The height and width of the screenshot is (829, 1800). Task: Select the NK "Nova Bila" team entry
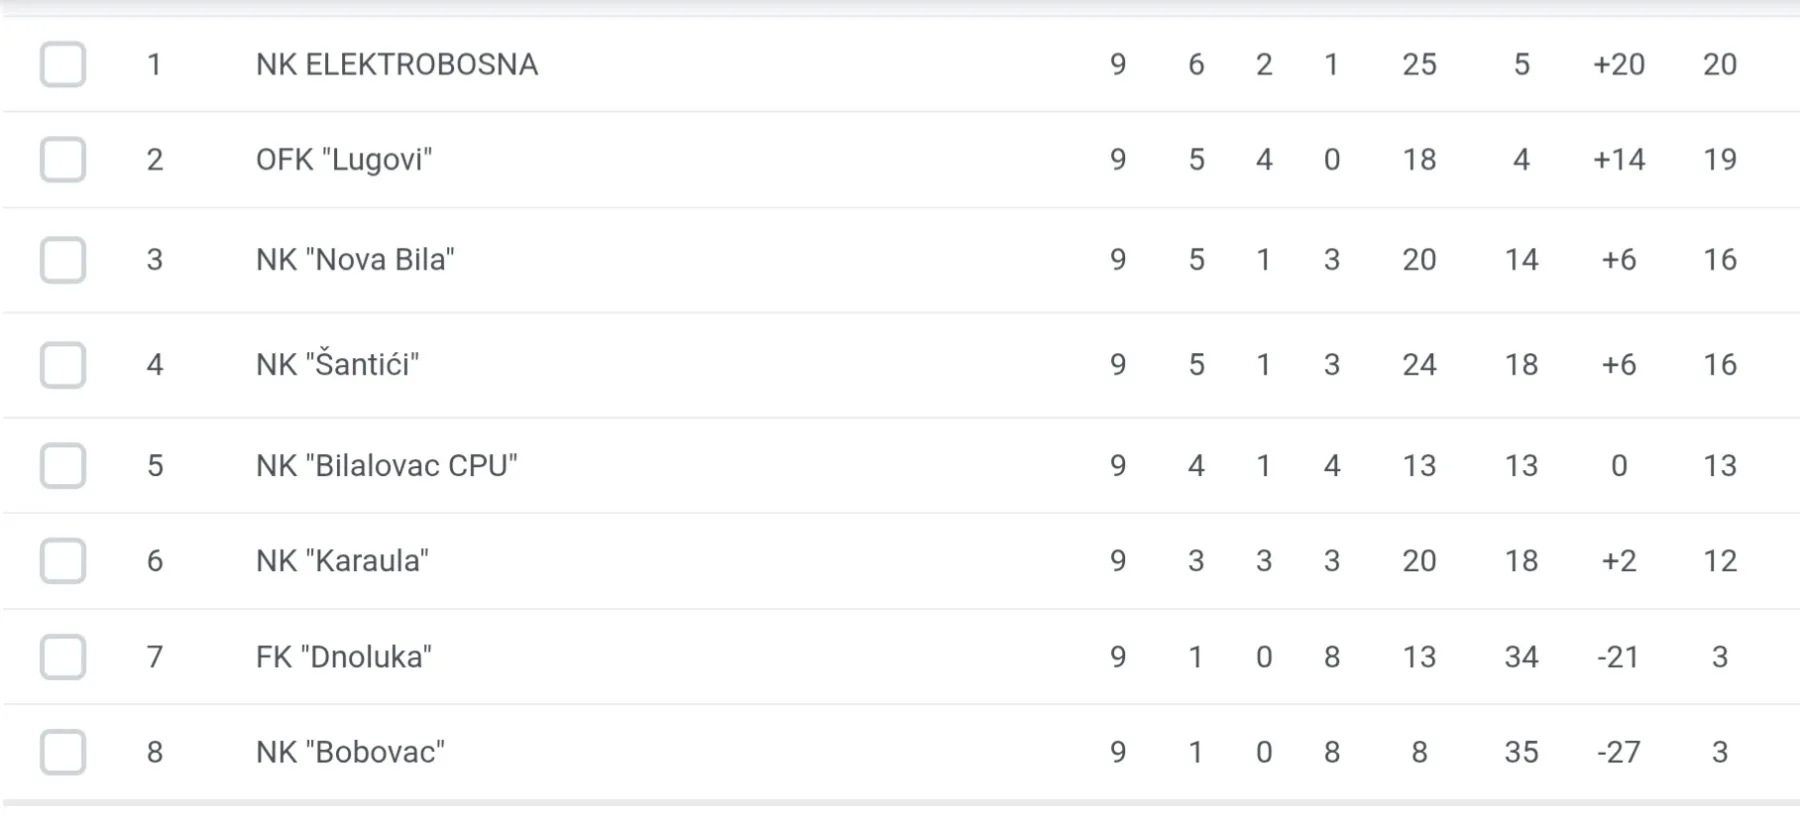coord(355,260)
